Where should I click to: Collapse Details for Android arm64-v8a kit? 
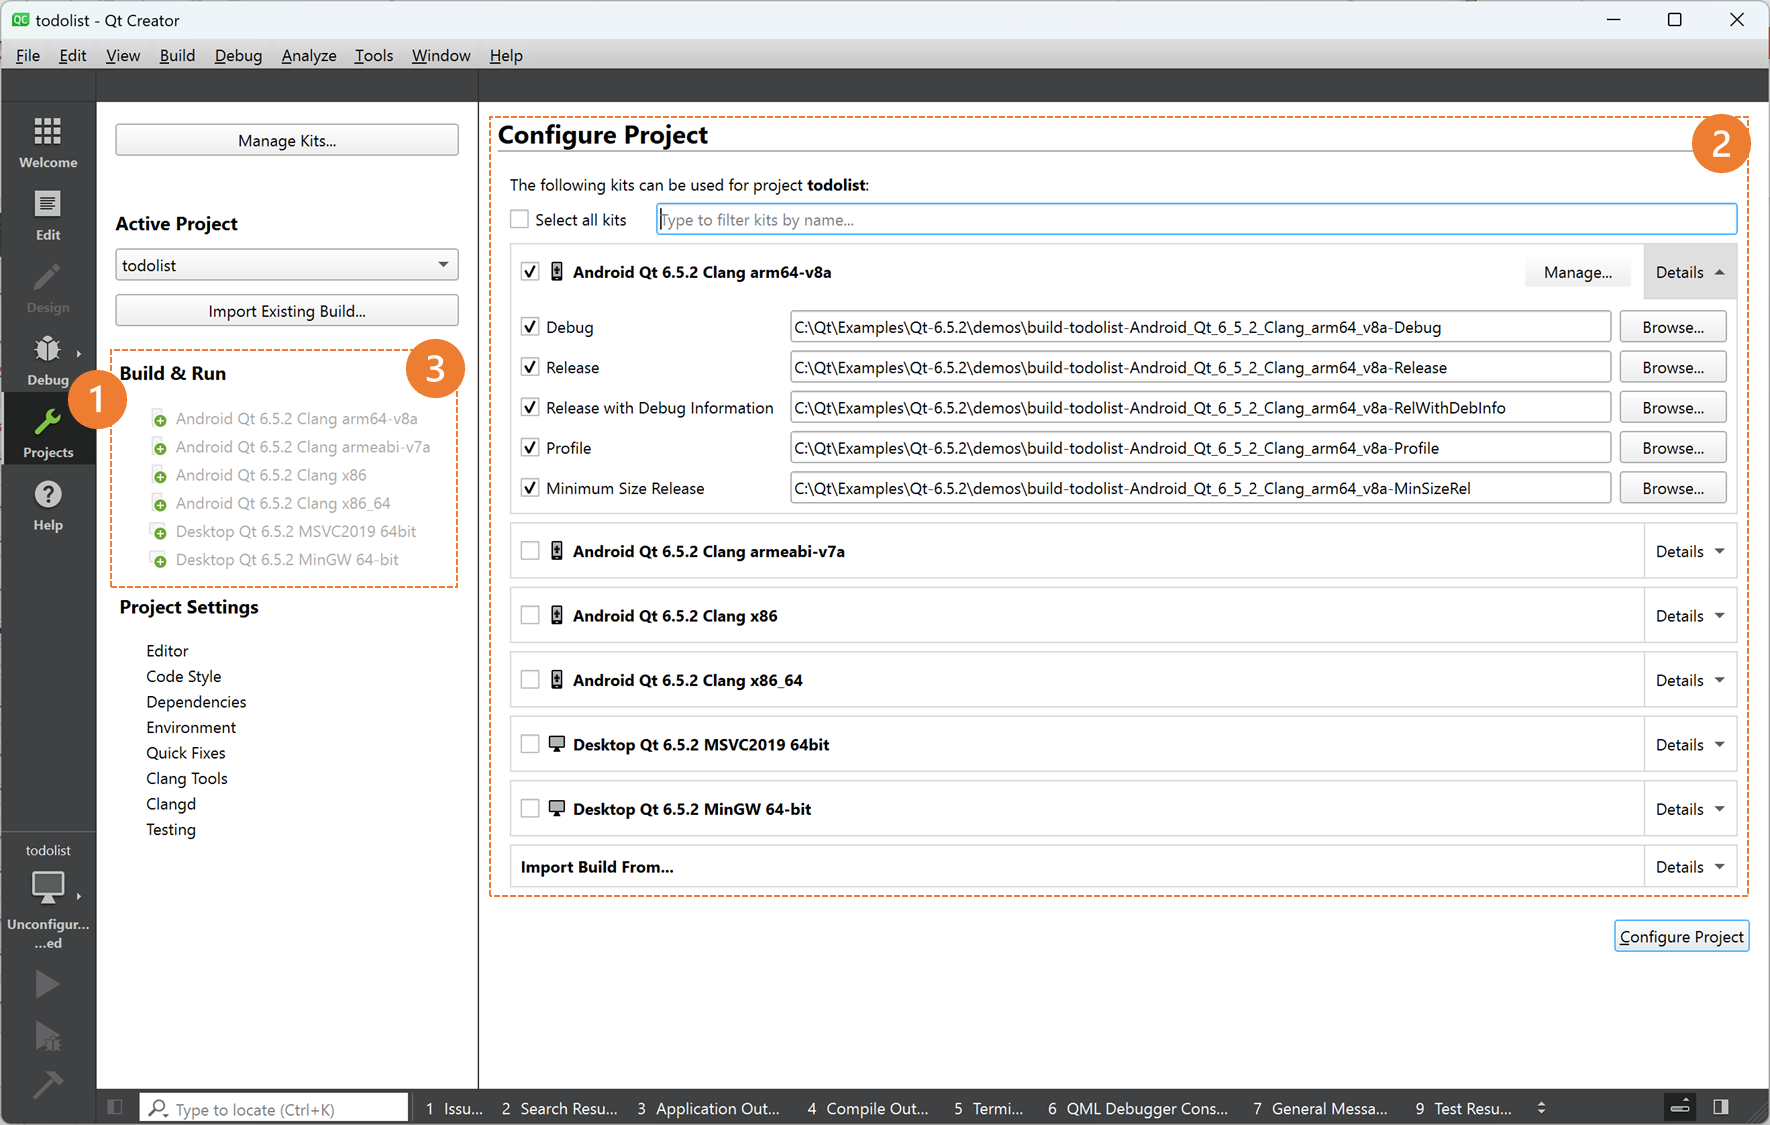1690,272
